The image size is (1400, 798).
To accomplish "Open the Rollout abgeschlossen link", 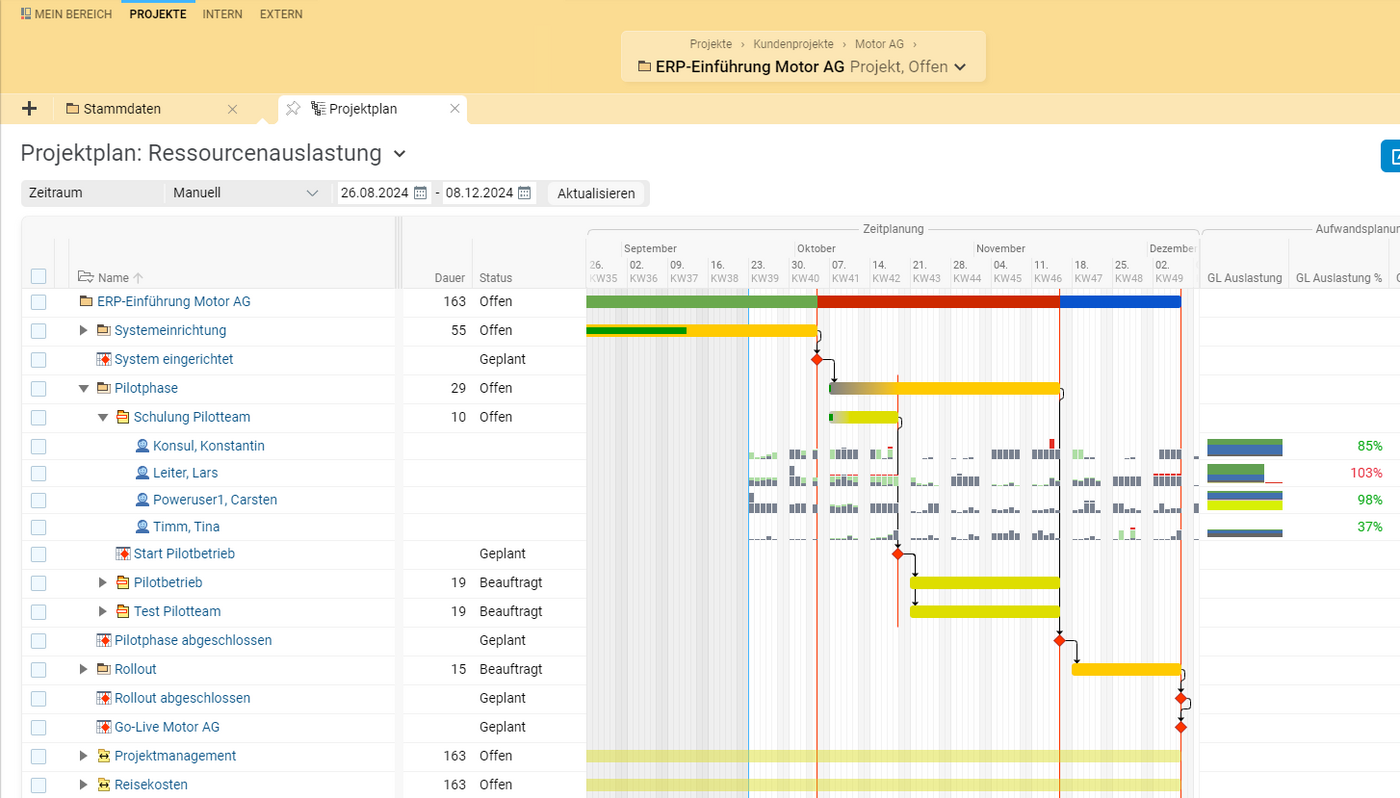I will pyautogui.click(x=182, y=698).
